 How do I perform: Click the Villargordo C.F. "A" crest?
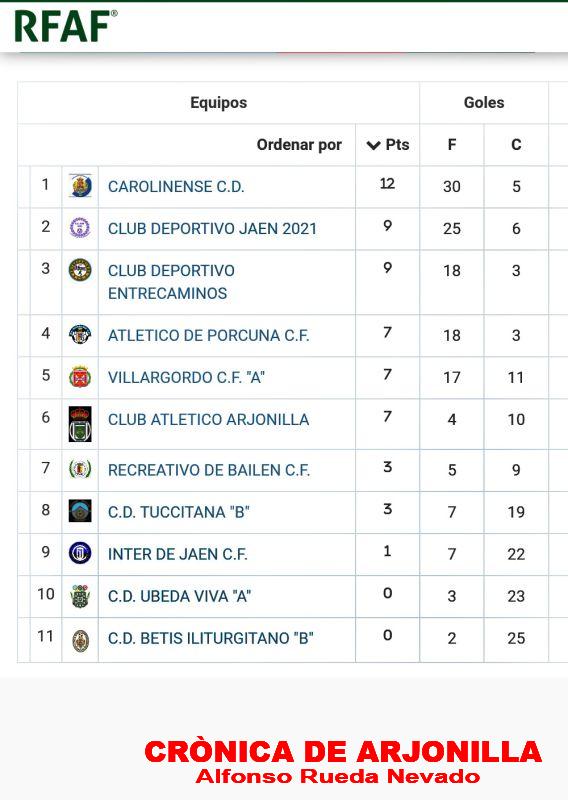[x=80, y=377]
